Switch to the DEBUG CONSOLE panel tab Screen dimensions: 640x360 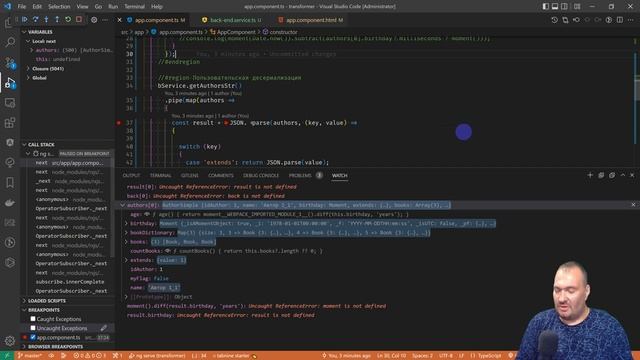tap(261, 176)
